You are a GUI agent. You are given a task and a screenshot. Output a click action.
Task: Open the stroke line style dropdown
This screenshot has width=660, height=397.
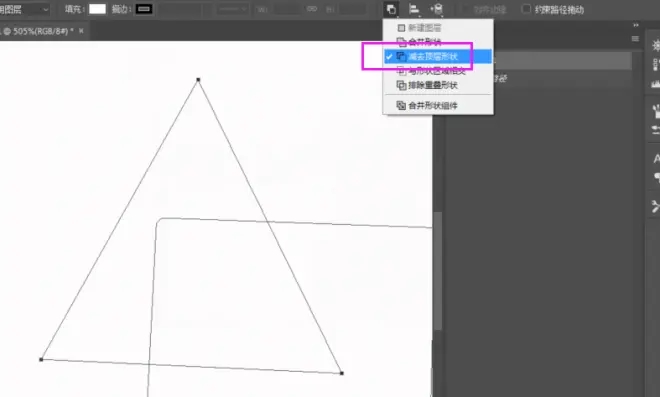point(232,9)
